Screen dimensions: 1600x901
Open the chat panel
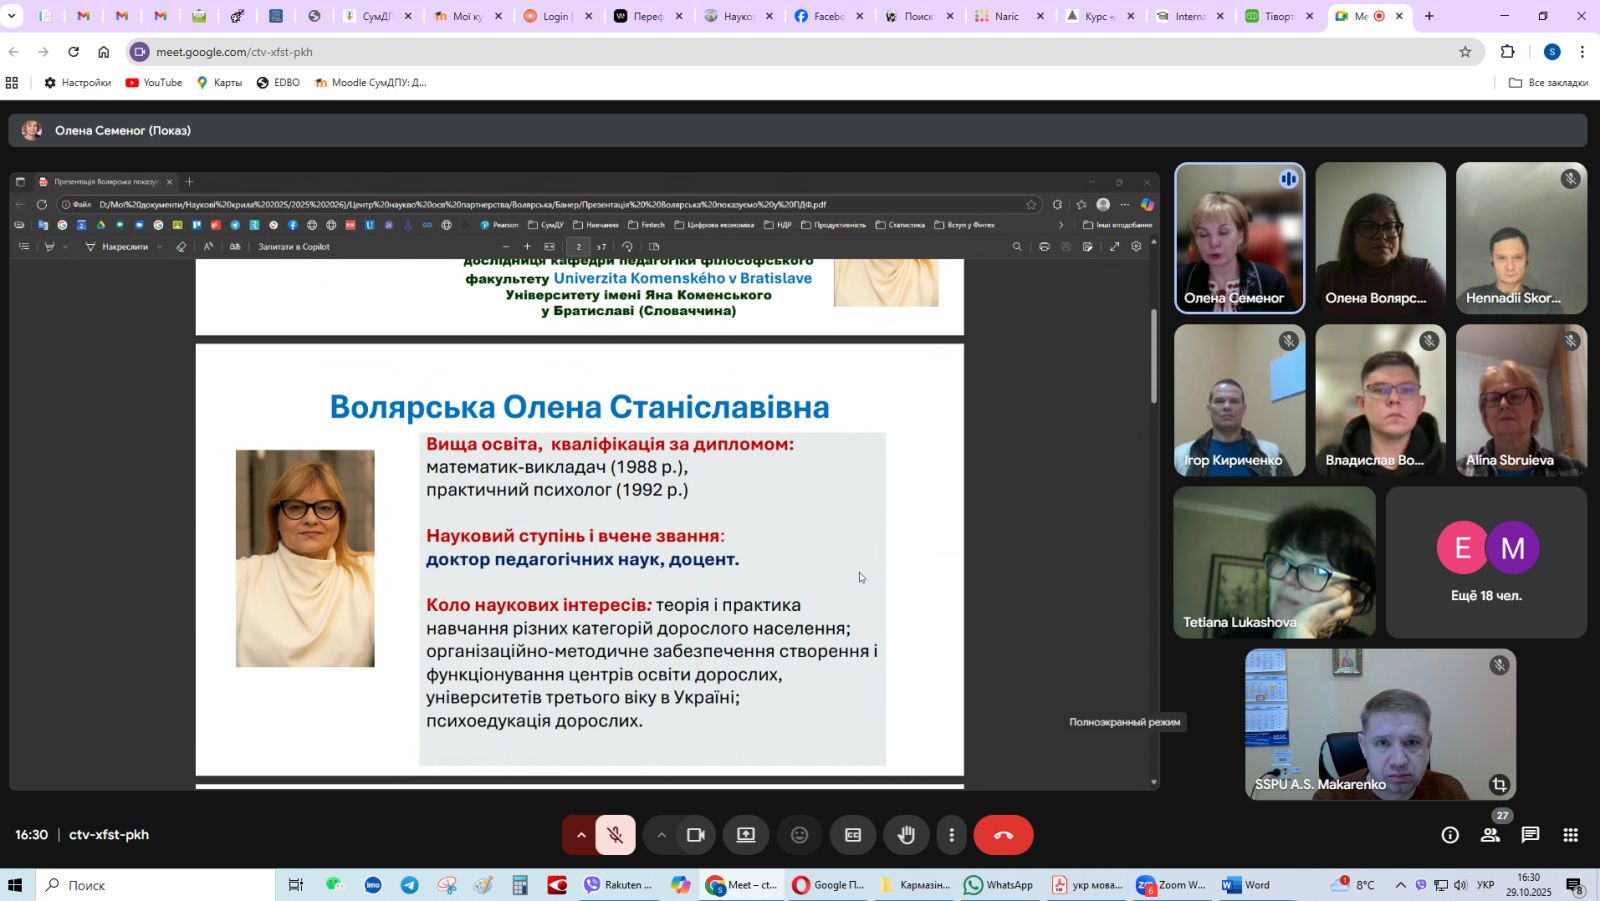(x=1530, y=835)
